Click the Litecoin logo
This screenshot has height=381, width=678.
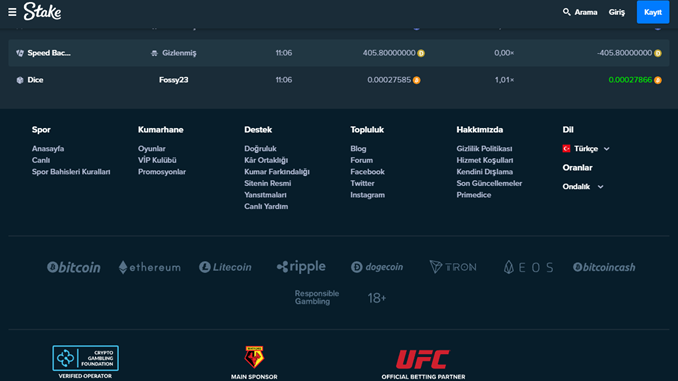[x=225, y=267]
